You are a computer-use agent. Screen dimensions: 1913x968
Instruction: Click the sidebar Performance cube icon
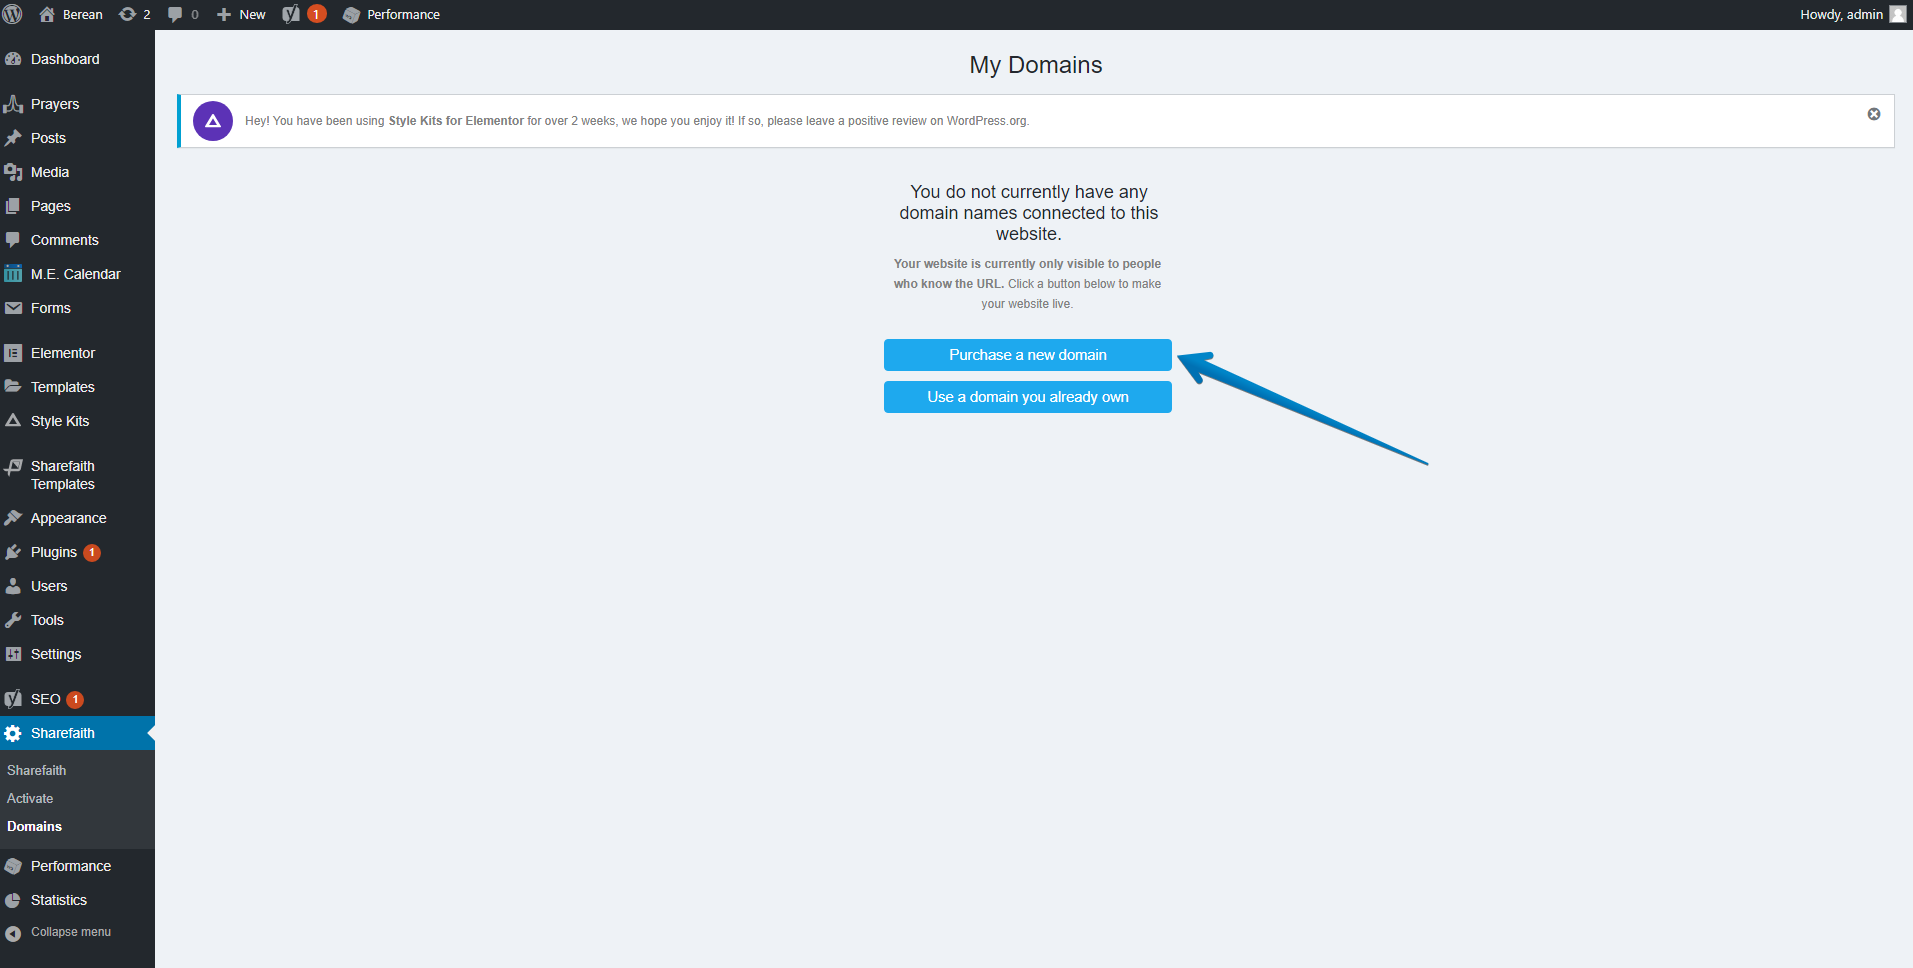click(13, 866)
